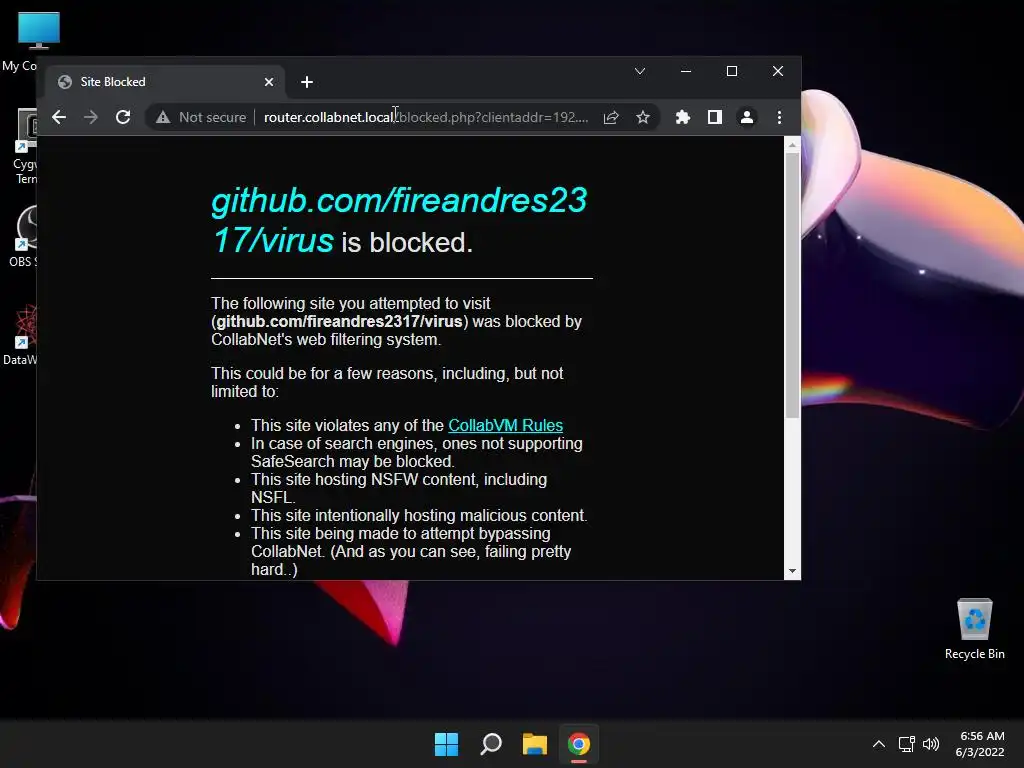Show hidden system tray icons
This screenshot has width=1024, height=768.
click(879, 744)
